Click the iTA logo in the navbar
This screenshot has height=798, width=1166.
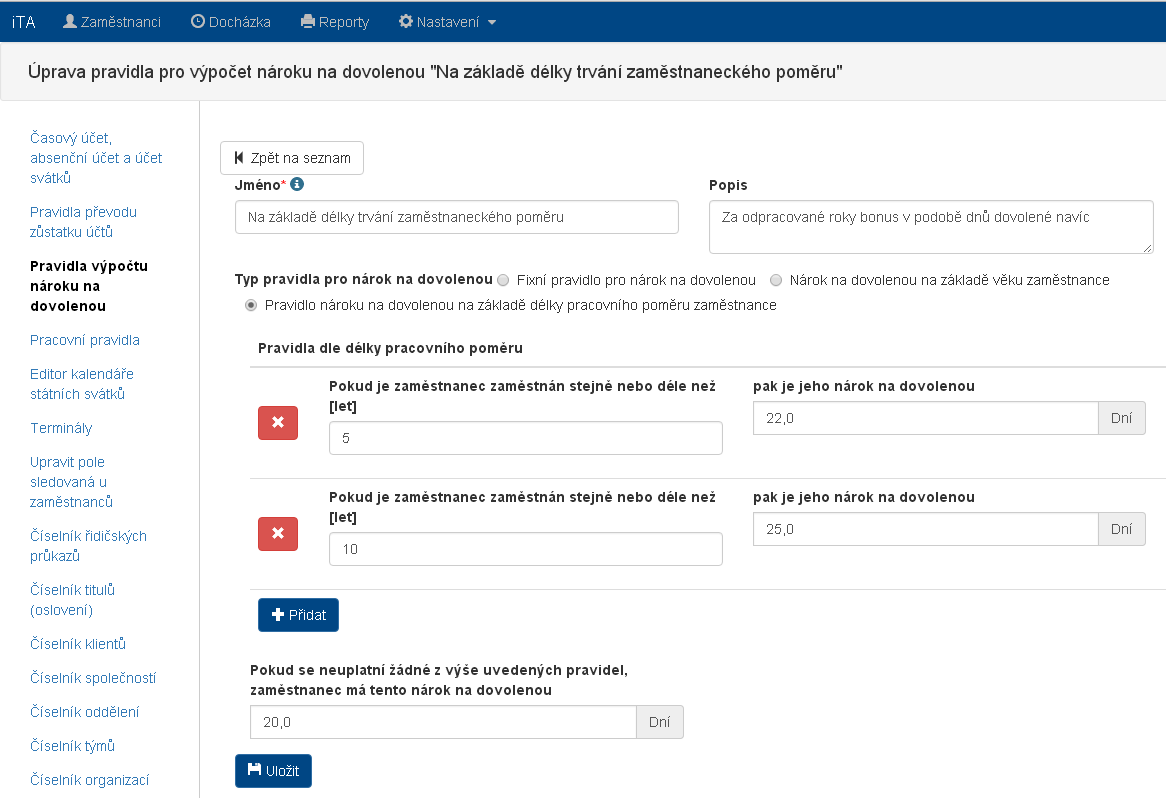click(x=23, y=21)
